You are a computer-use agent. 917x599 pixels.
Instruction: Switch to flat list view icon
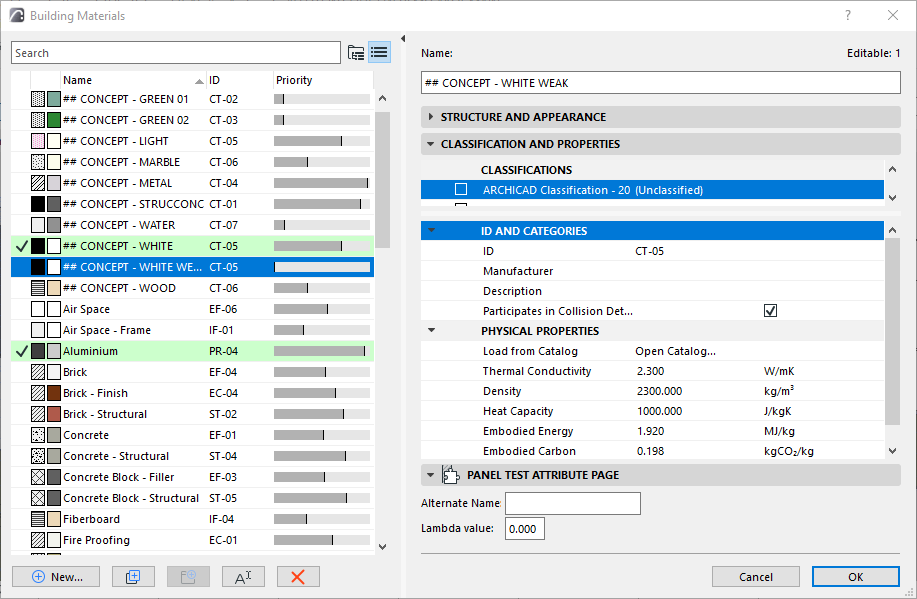[x=379, y=53]
